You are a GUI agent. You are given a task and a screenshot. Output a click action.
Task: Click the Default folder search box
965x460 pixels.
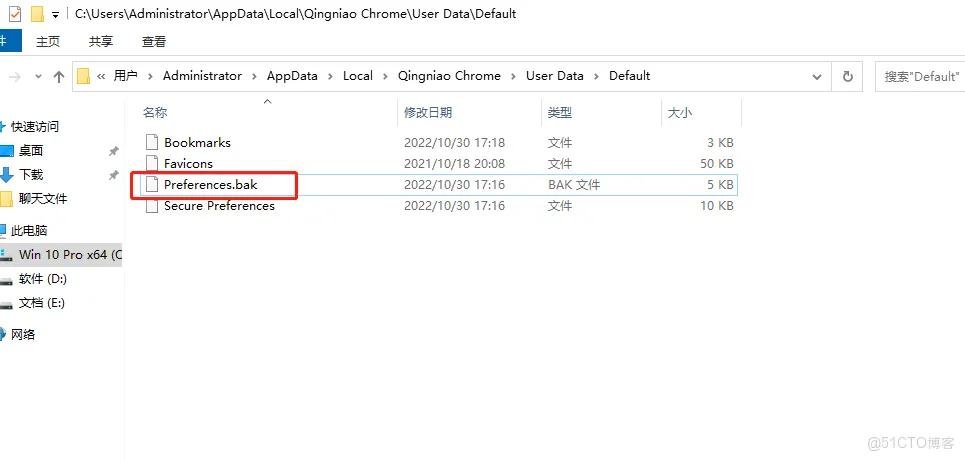coord(920,76)
